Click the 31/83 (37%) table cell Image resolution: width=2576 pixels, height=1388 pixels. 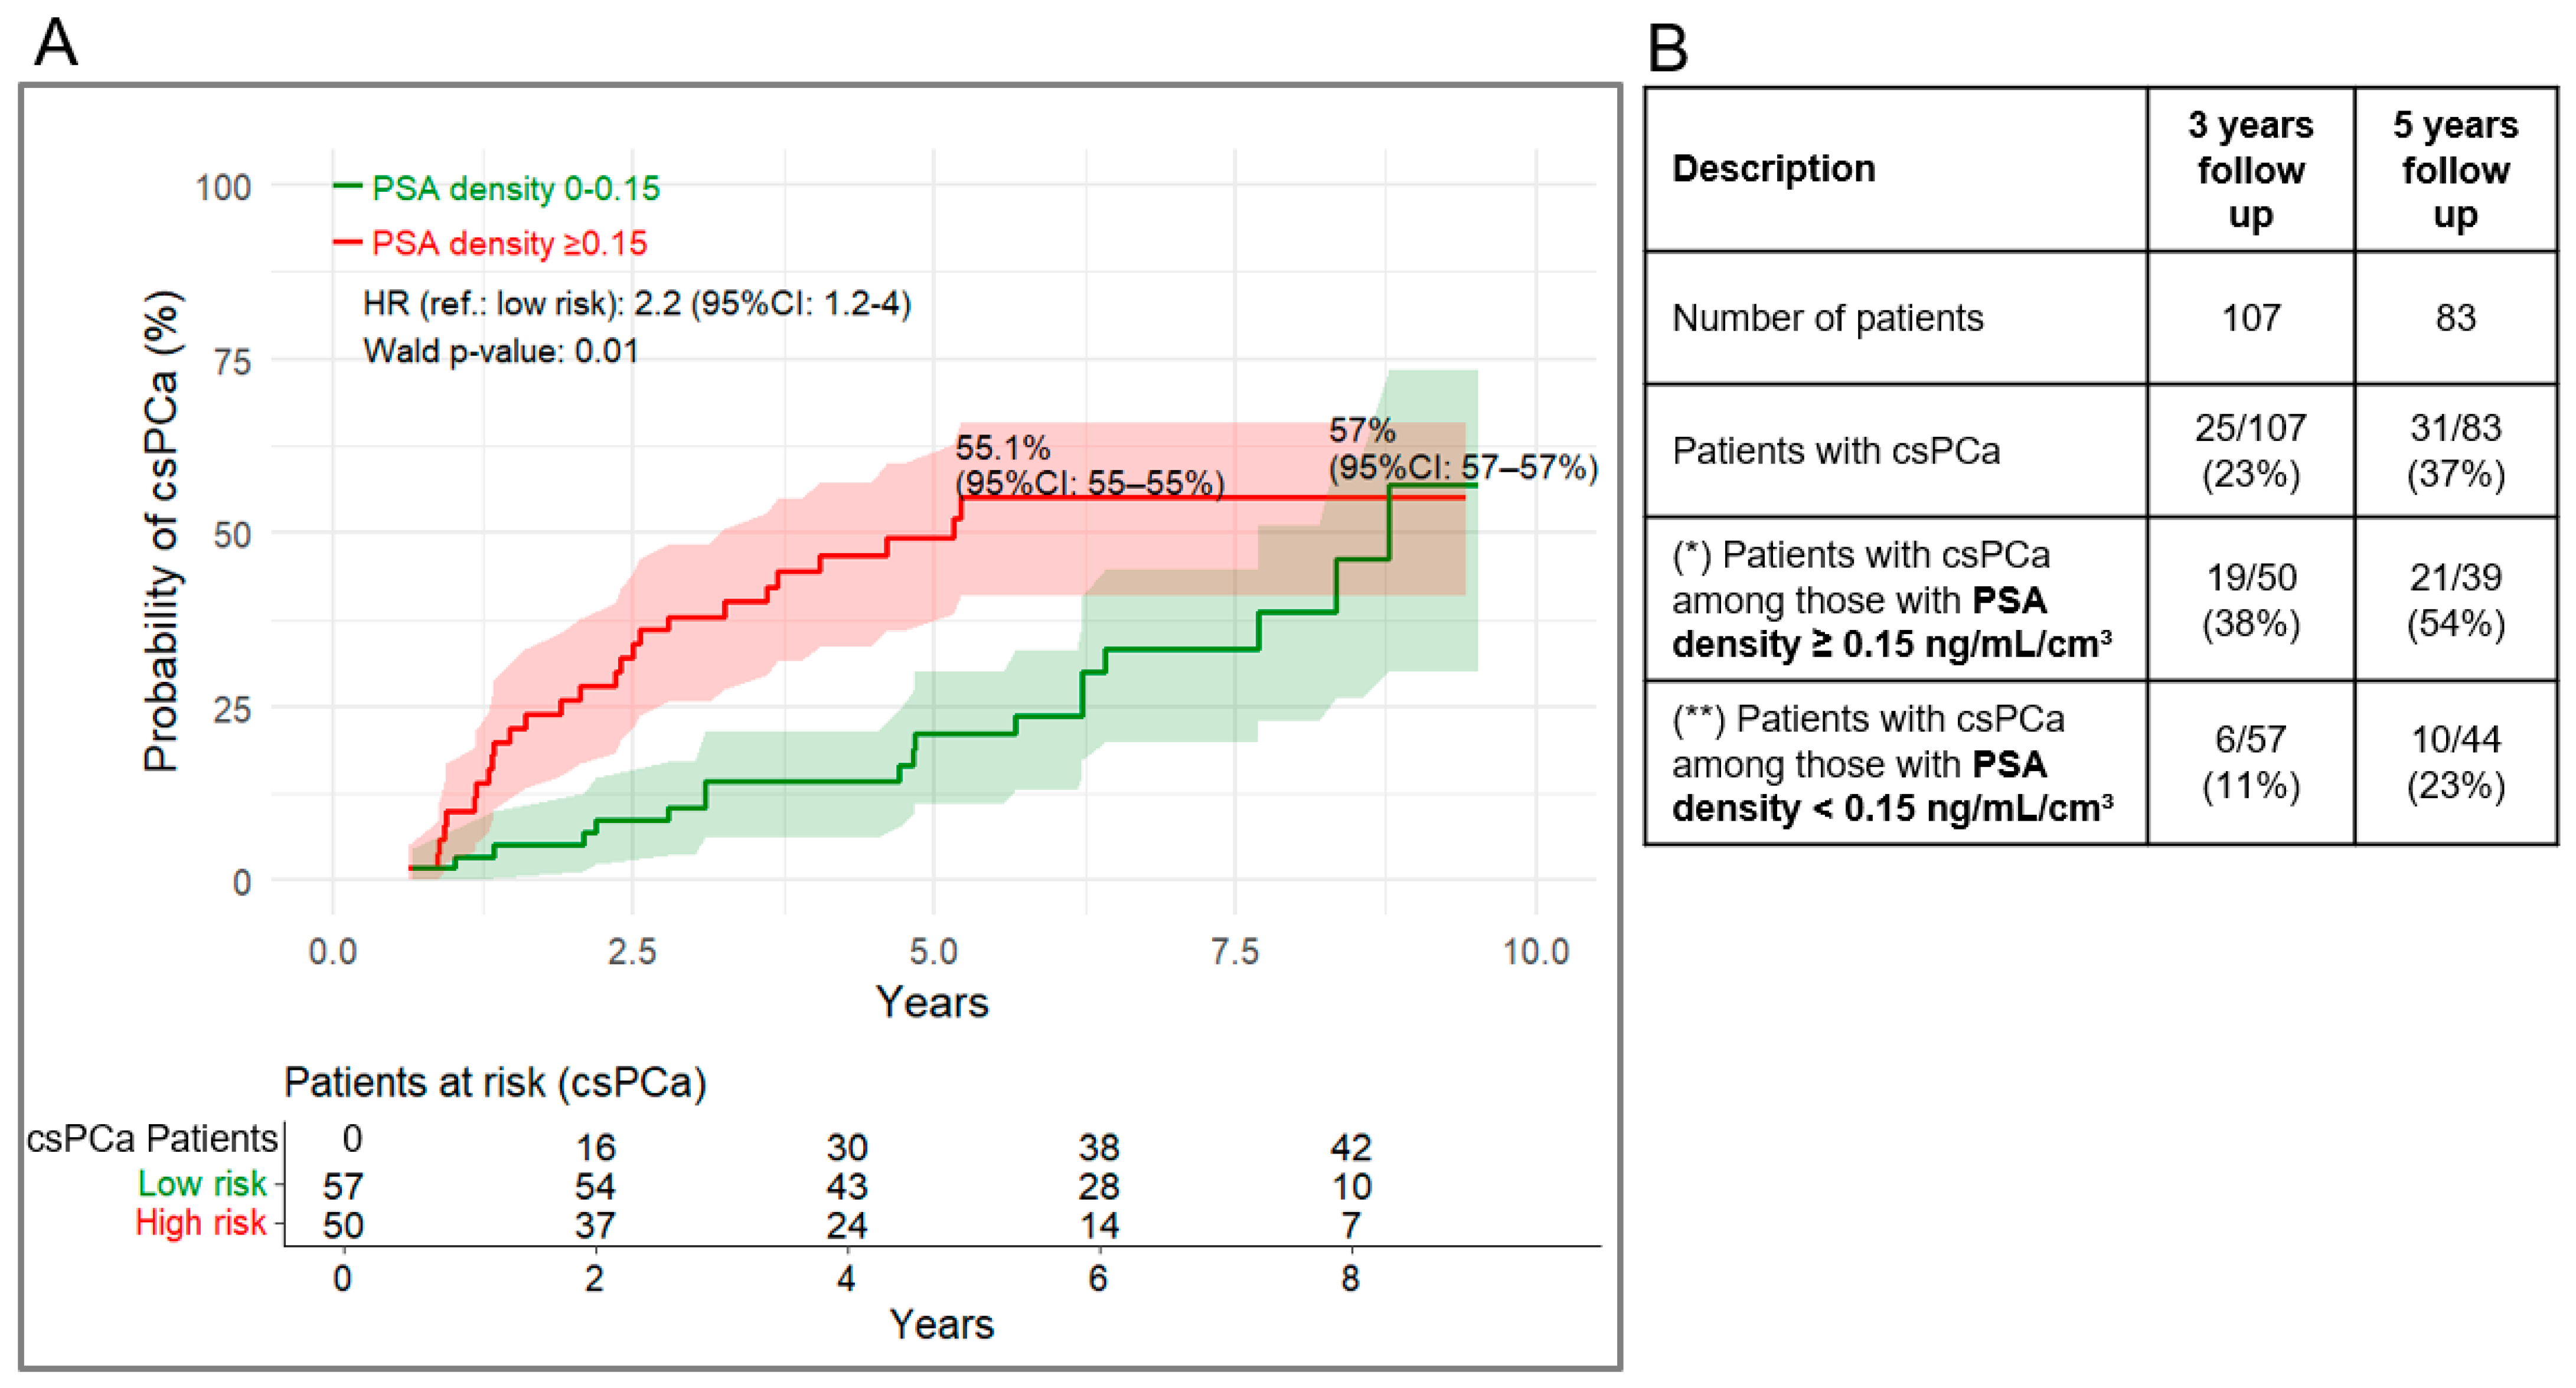click(x=2455, y=451)
